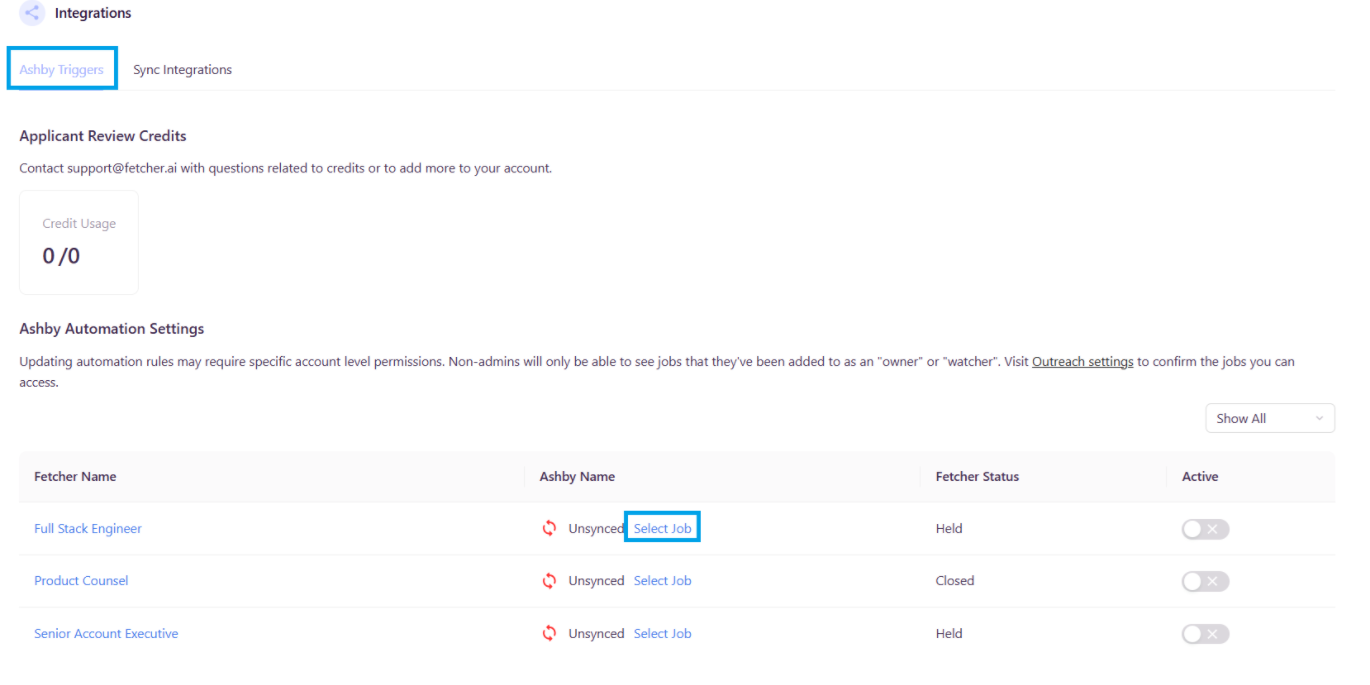The height and width of the screenshot is (685, 1370).
Task: Click the Fetcher Status column header
Action: click(977, 477)
